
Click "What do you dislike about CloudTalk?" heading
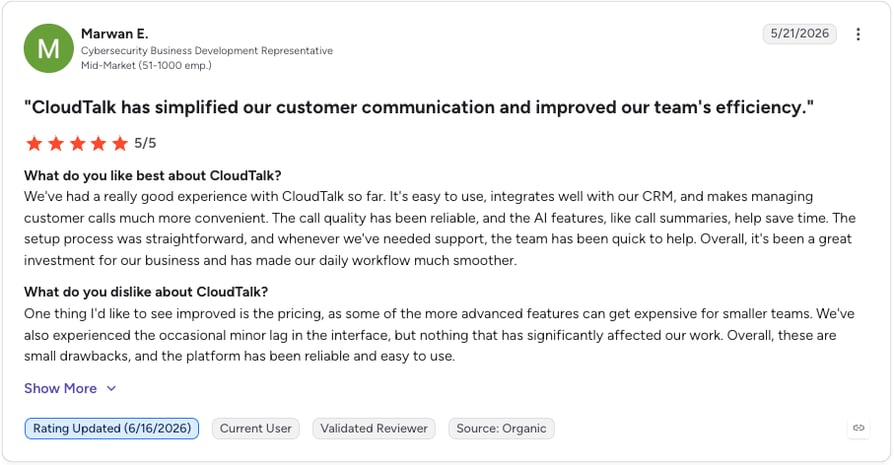(x=146, y=292)
